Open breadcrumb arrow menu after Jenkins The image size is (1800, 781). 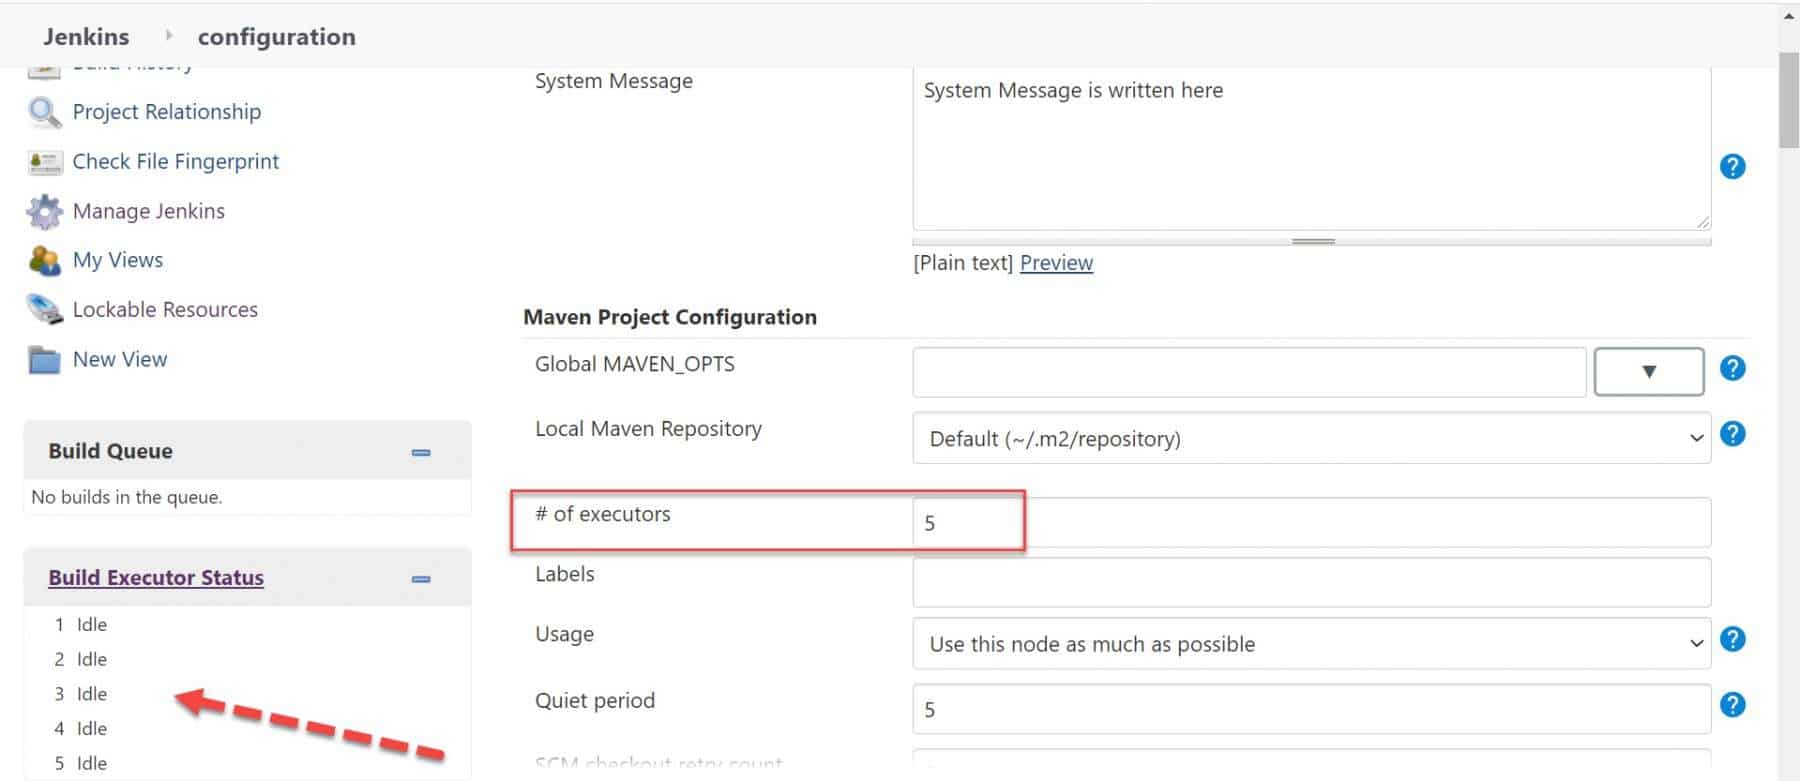168,36
